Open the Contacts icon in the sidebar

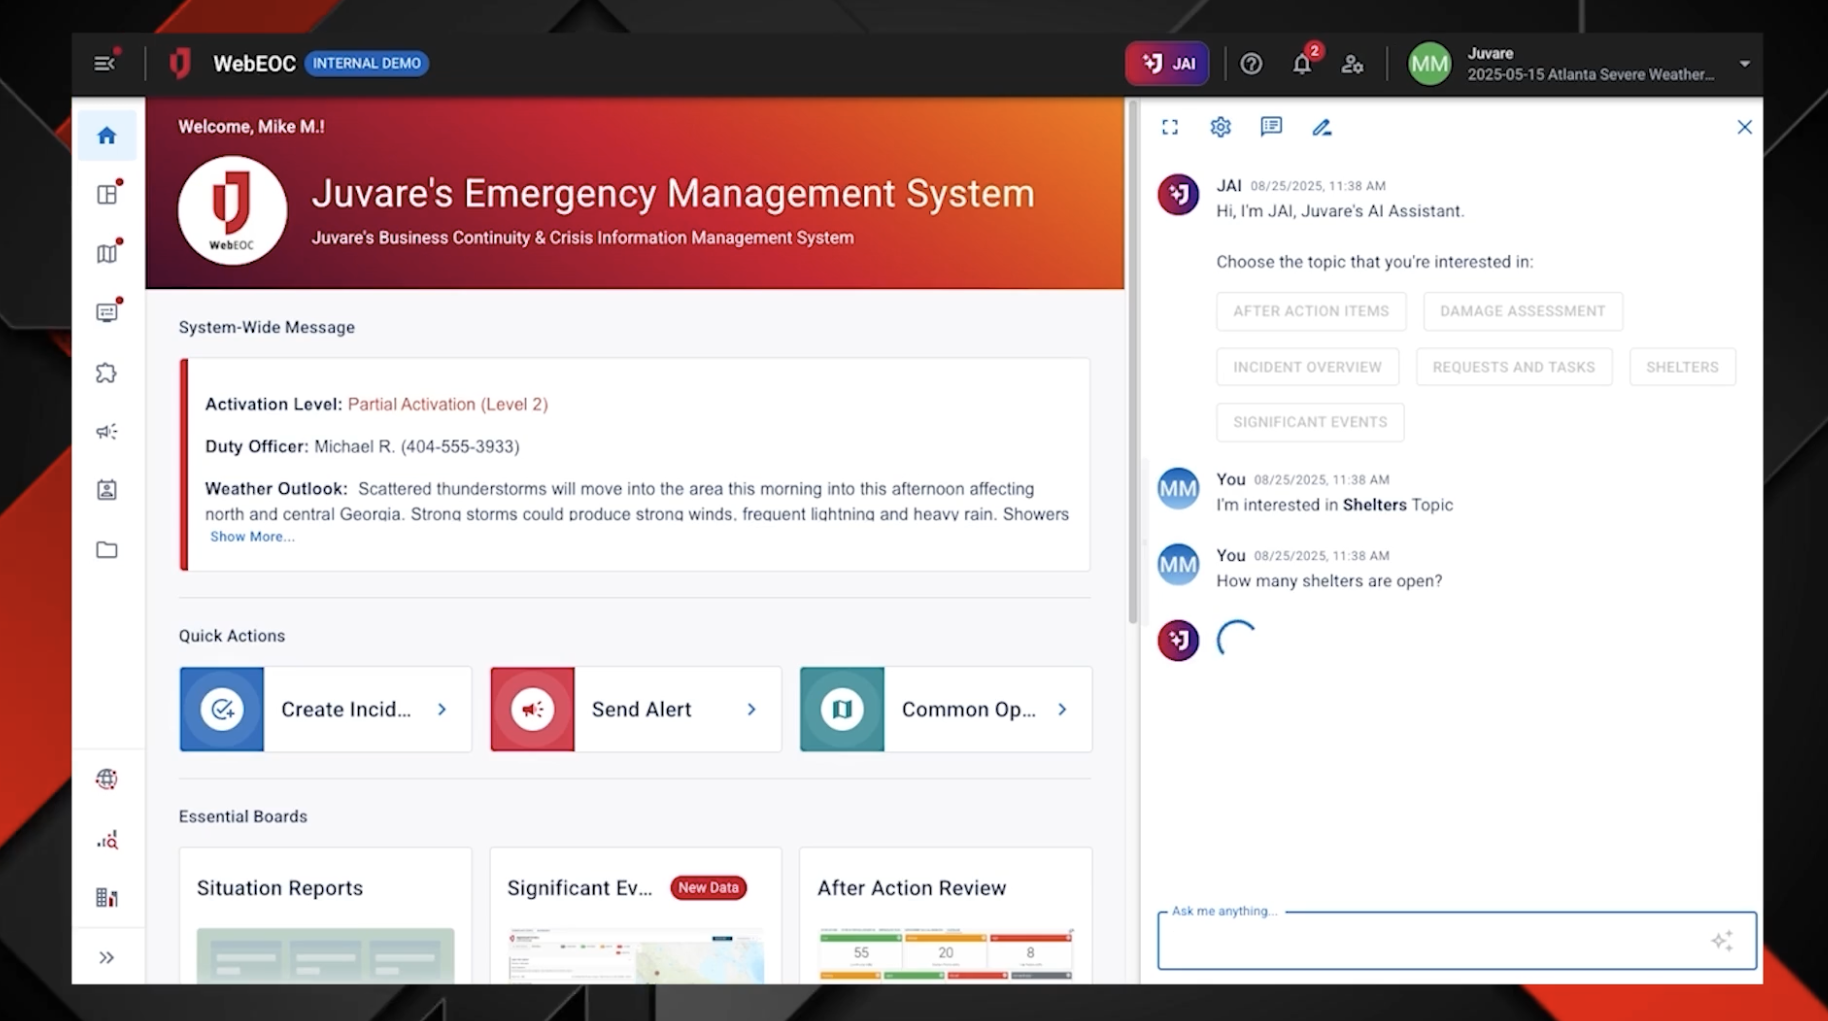pos(106,490)
